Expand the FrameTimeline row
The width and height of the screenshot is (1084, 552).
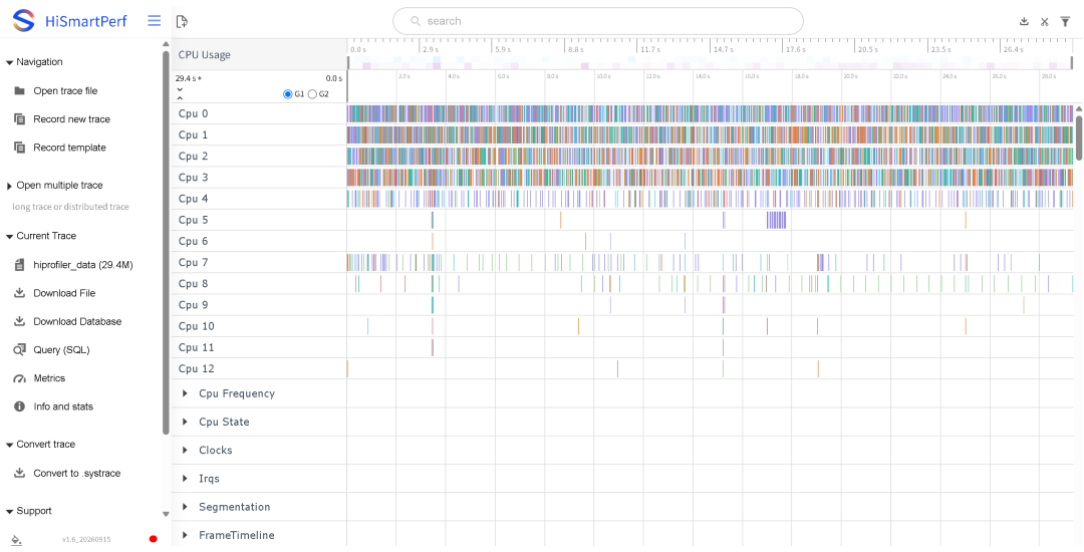[185, 535]
